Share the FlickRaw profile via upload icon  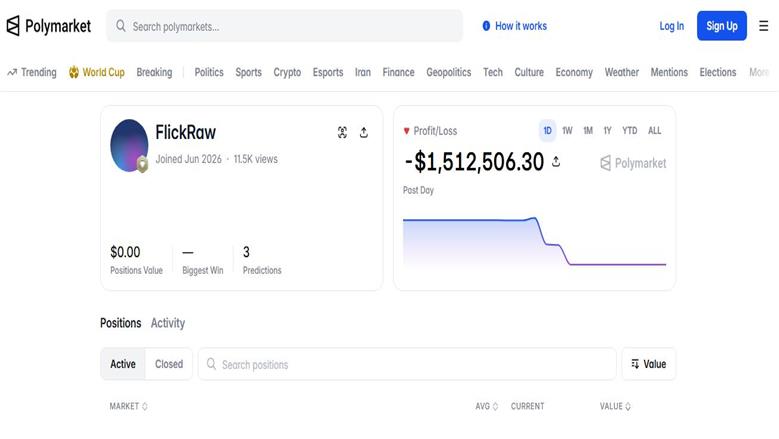[x=364, y=133]
